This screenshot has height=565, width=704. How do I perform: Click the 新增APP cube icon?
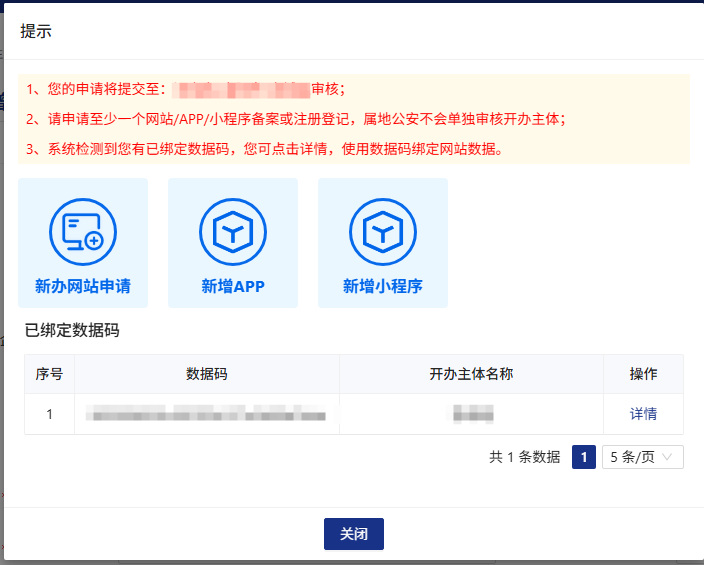point(233,232)
